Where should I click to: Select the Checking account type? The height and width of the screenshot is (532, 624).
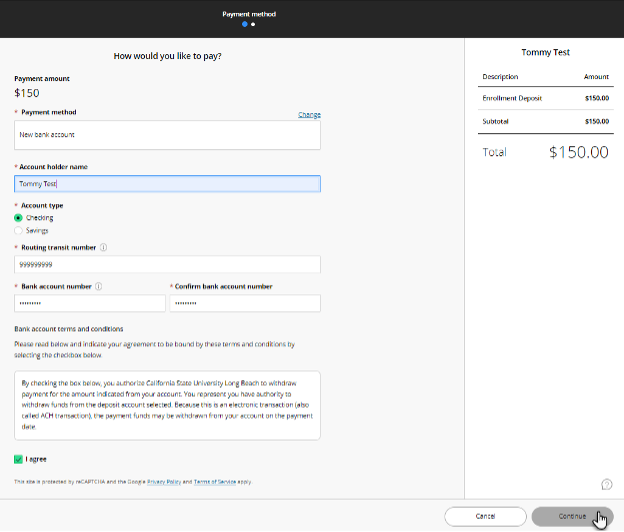click(18, 218)
